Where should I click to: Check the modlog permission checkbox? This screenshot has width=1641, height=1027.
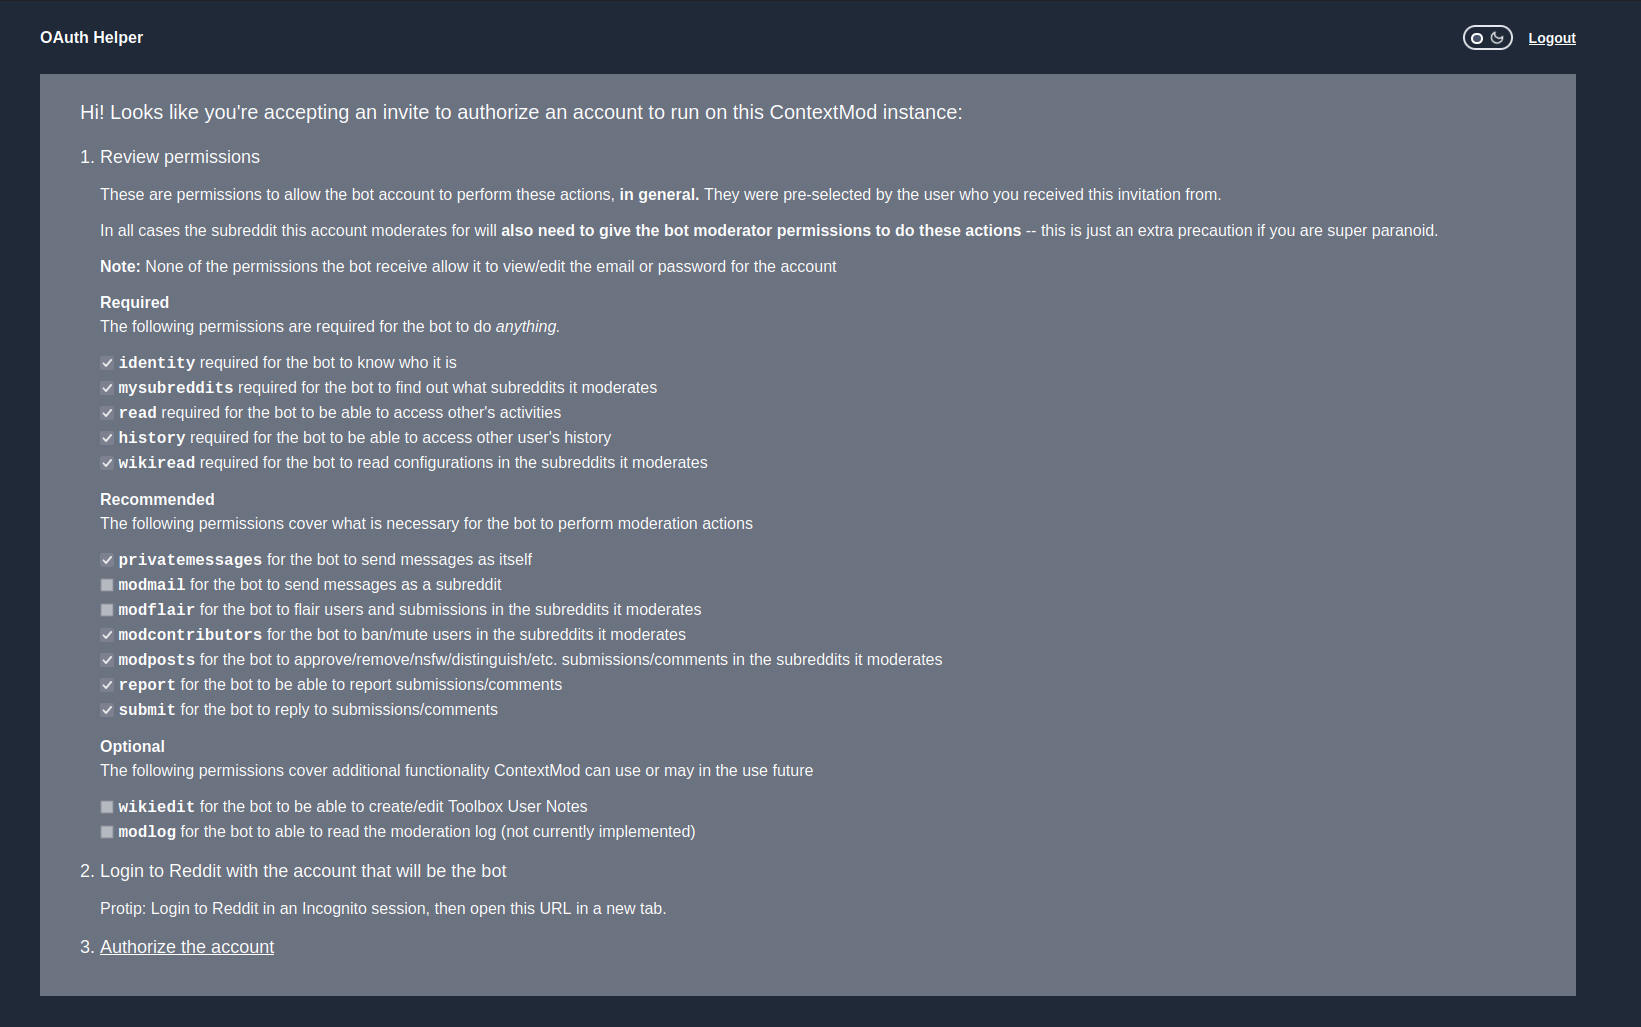click(107, 832)
